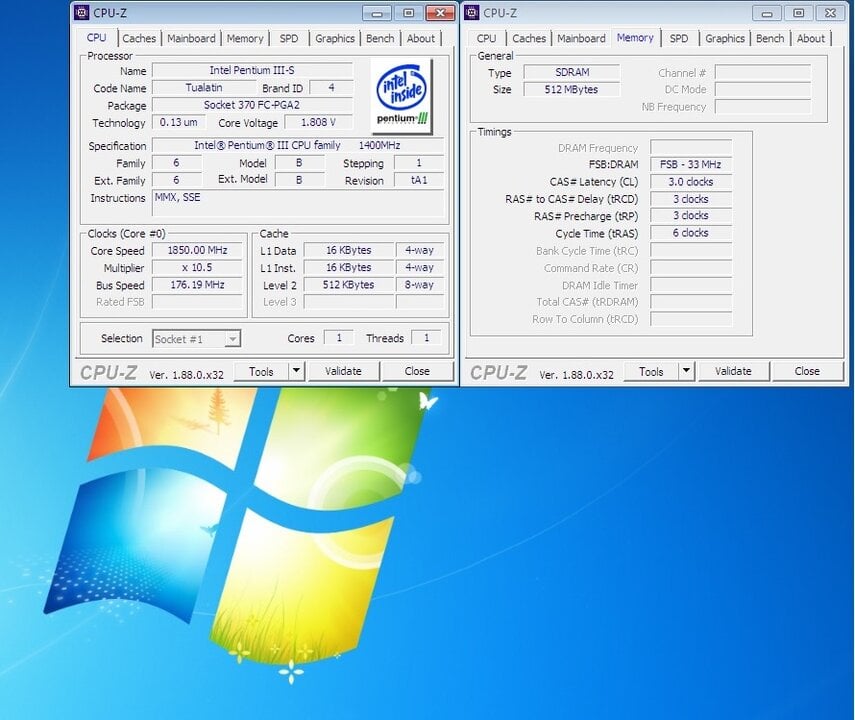Image resolution: width=855 pixels, height=720 pixels.
Task: Click Tools button in right window
Action: (x=651, y=371)
